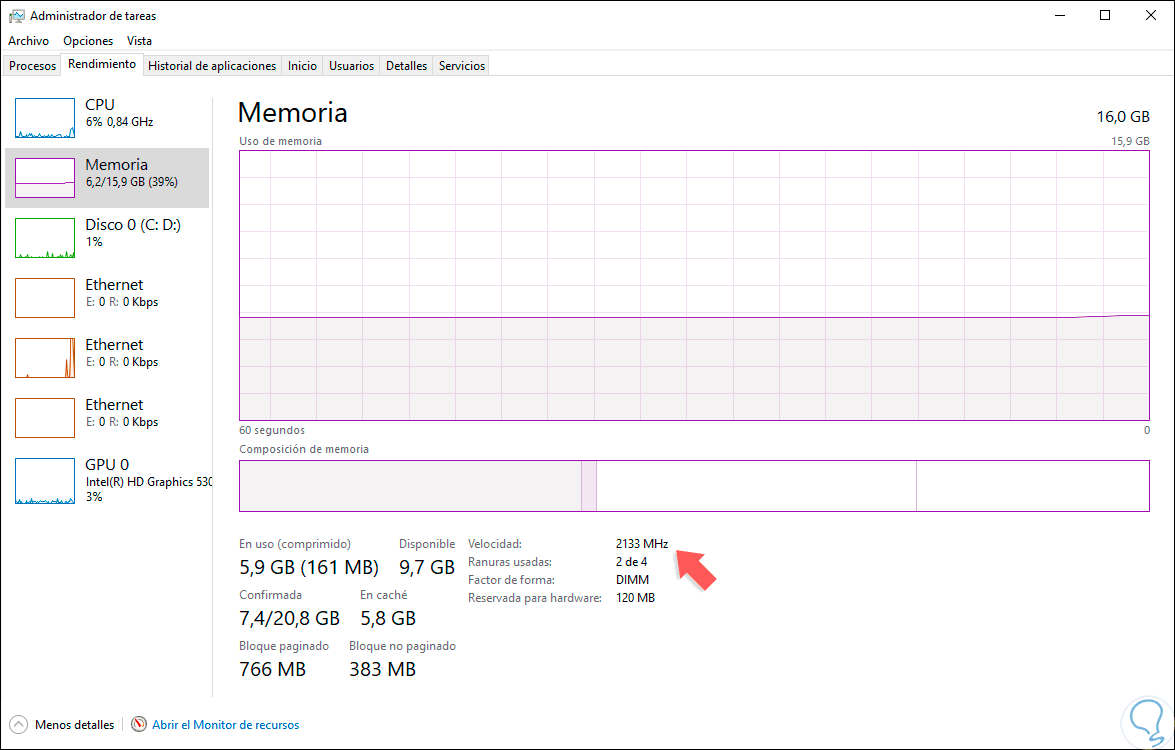The height and width of the screenshot is (750, 1175).
Task: Click the 60 segundos axis label
Action: 272,430
